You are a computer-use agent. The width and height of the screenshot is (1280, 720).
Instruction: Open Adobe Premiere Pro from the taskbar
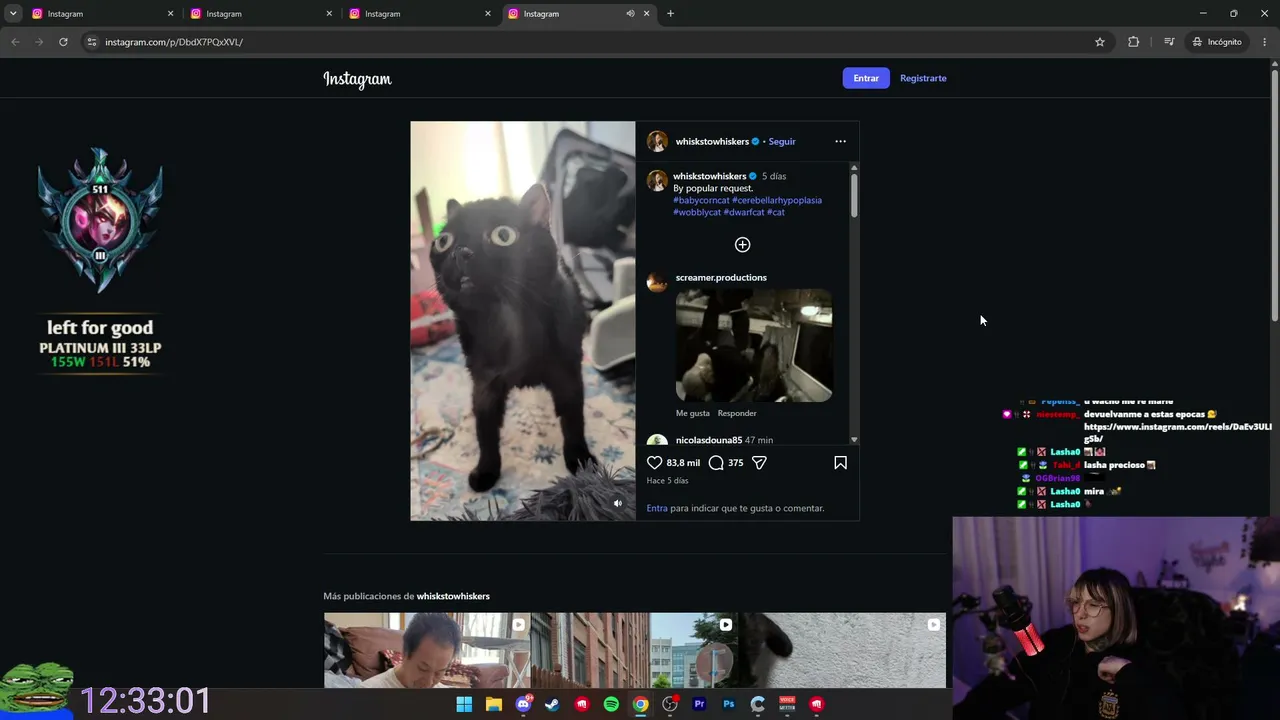coord(699,704)
